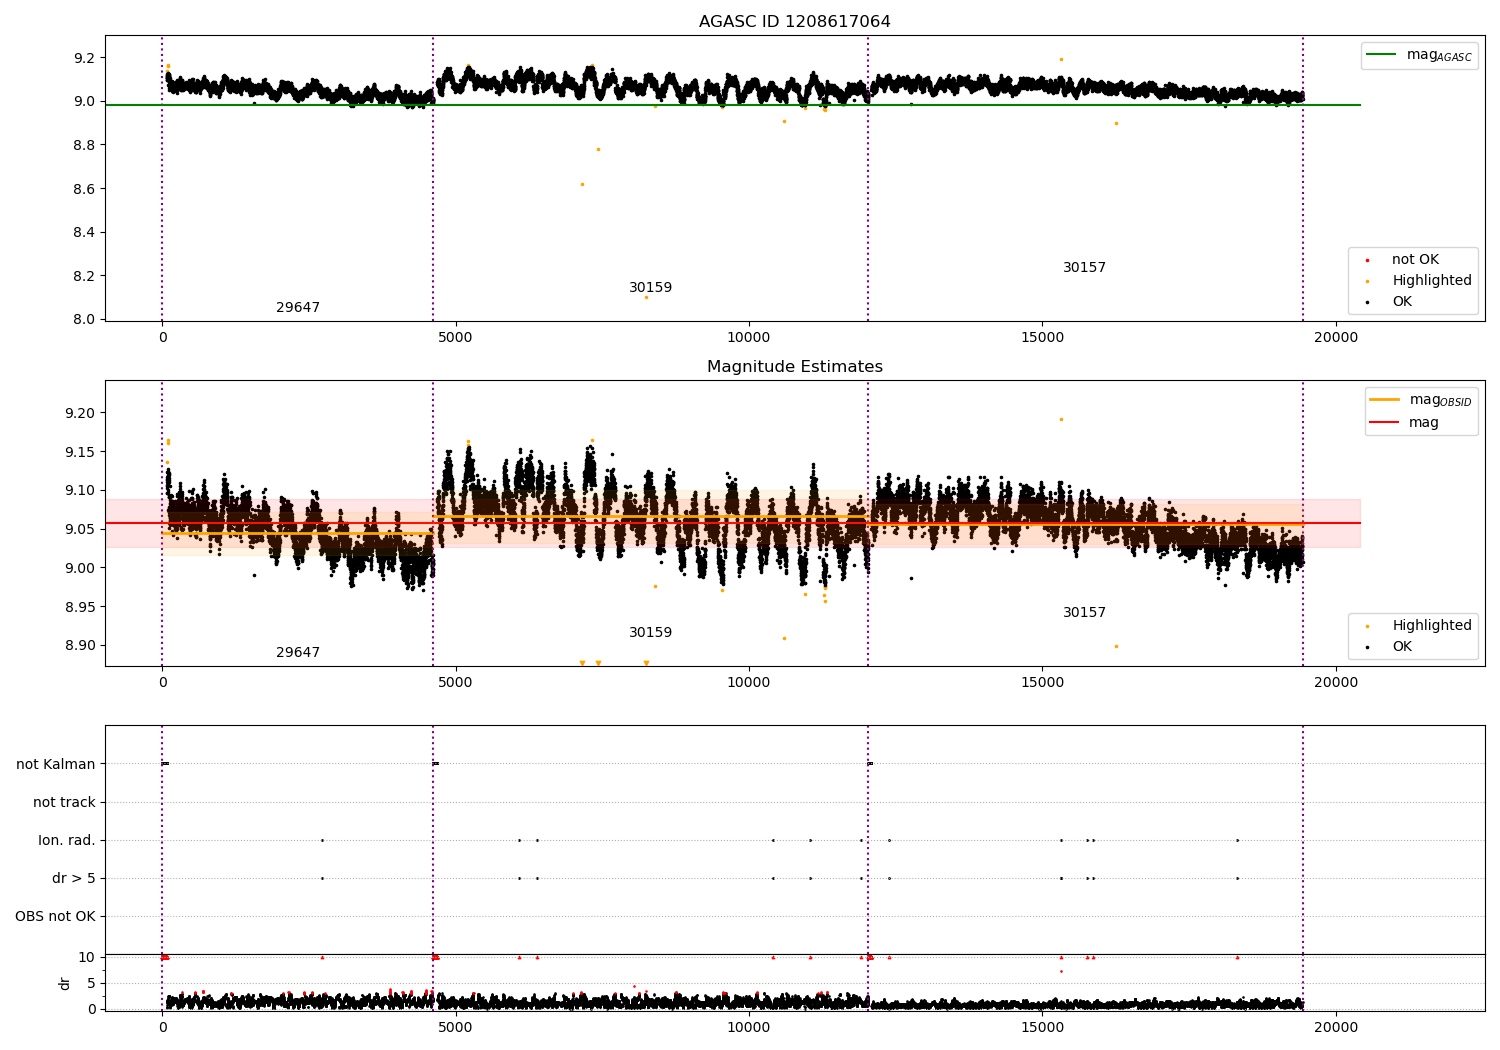Click 'Highlighted' in the top plot legend
The image size is (1500, 1050).
1419,281
